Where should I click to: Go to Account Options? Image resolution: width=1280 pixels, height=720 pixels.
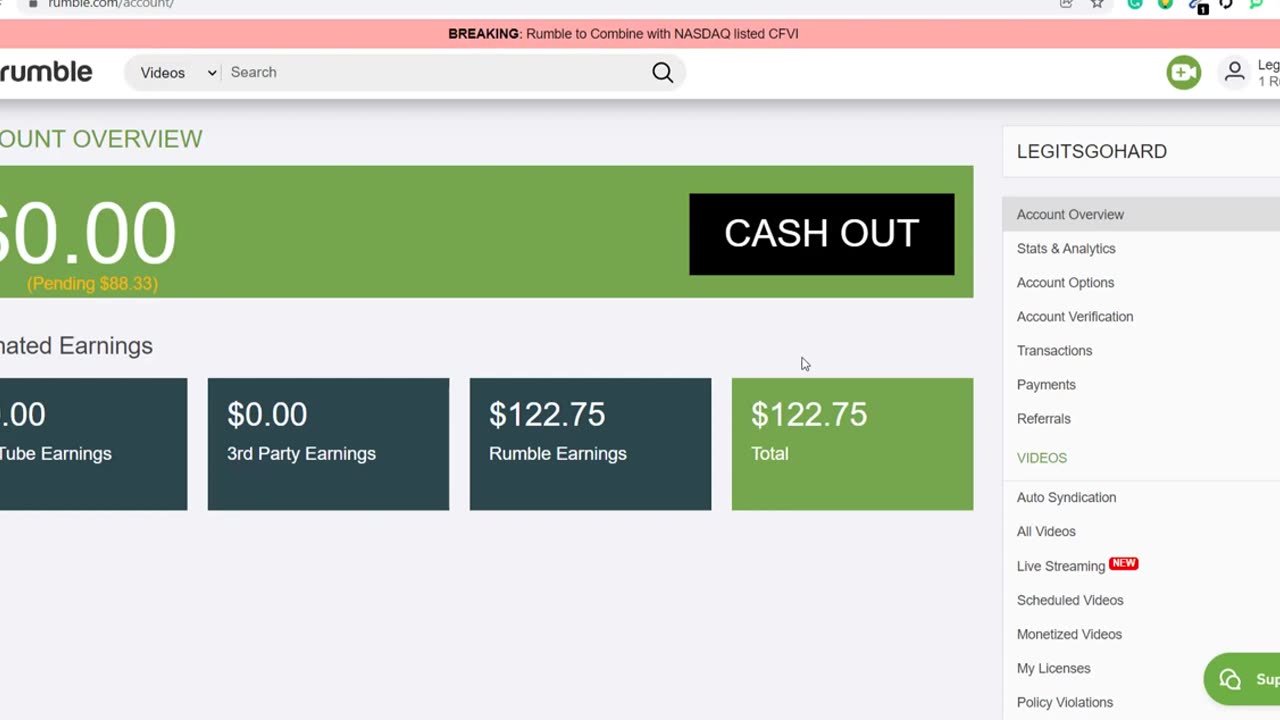[1065, 282]
